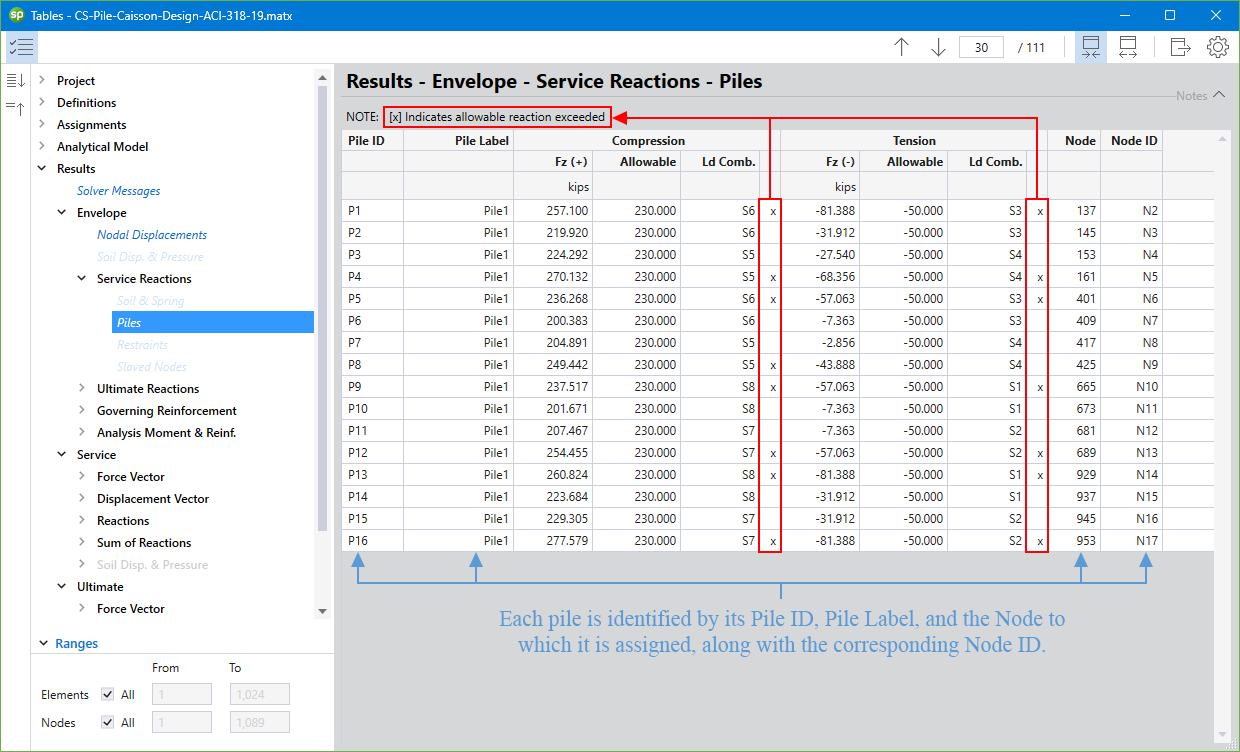Click the -2.856 tension value cell
This screenshot has height=752, width=1240.
(820, 343)
